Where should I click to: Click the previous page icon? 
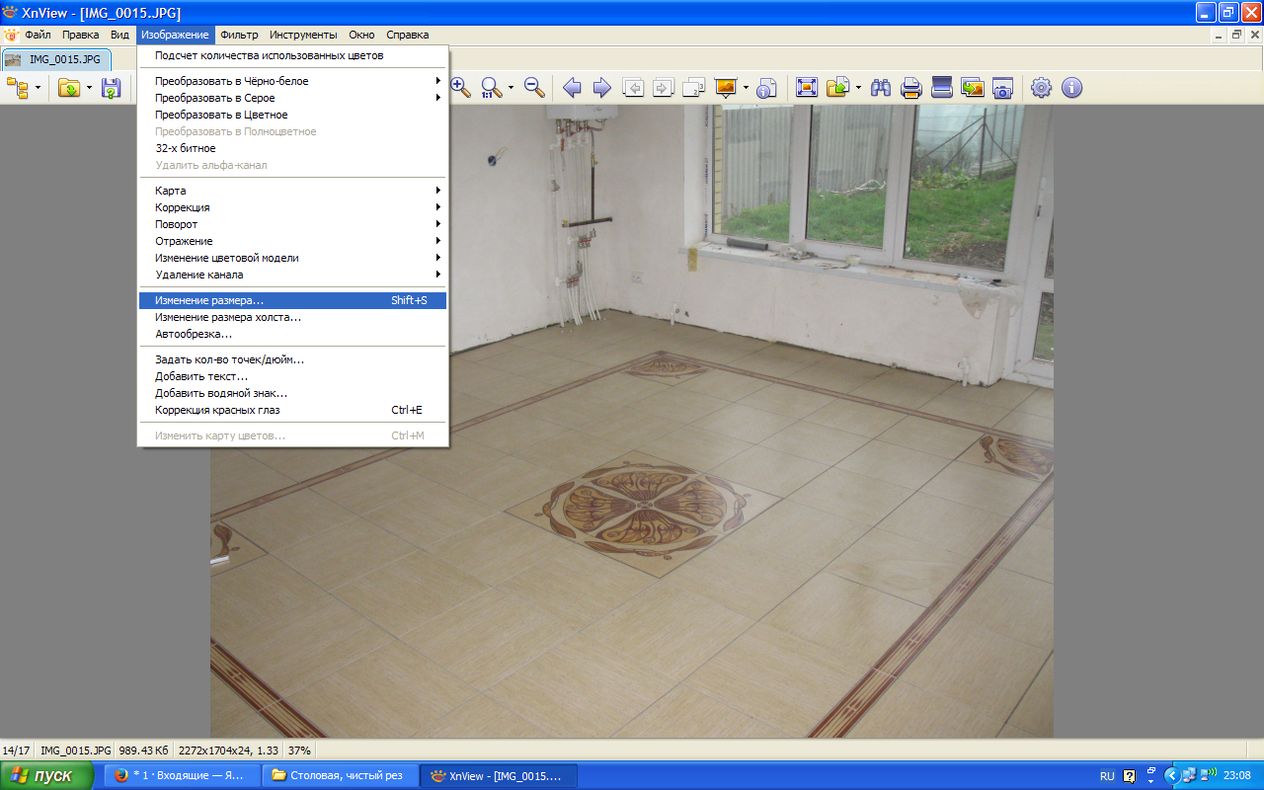[x=633, y=88]
